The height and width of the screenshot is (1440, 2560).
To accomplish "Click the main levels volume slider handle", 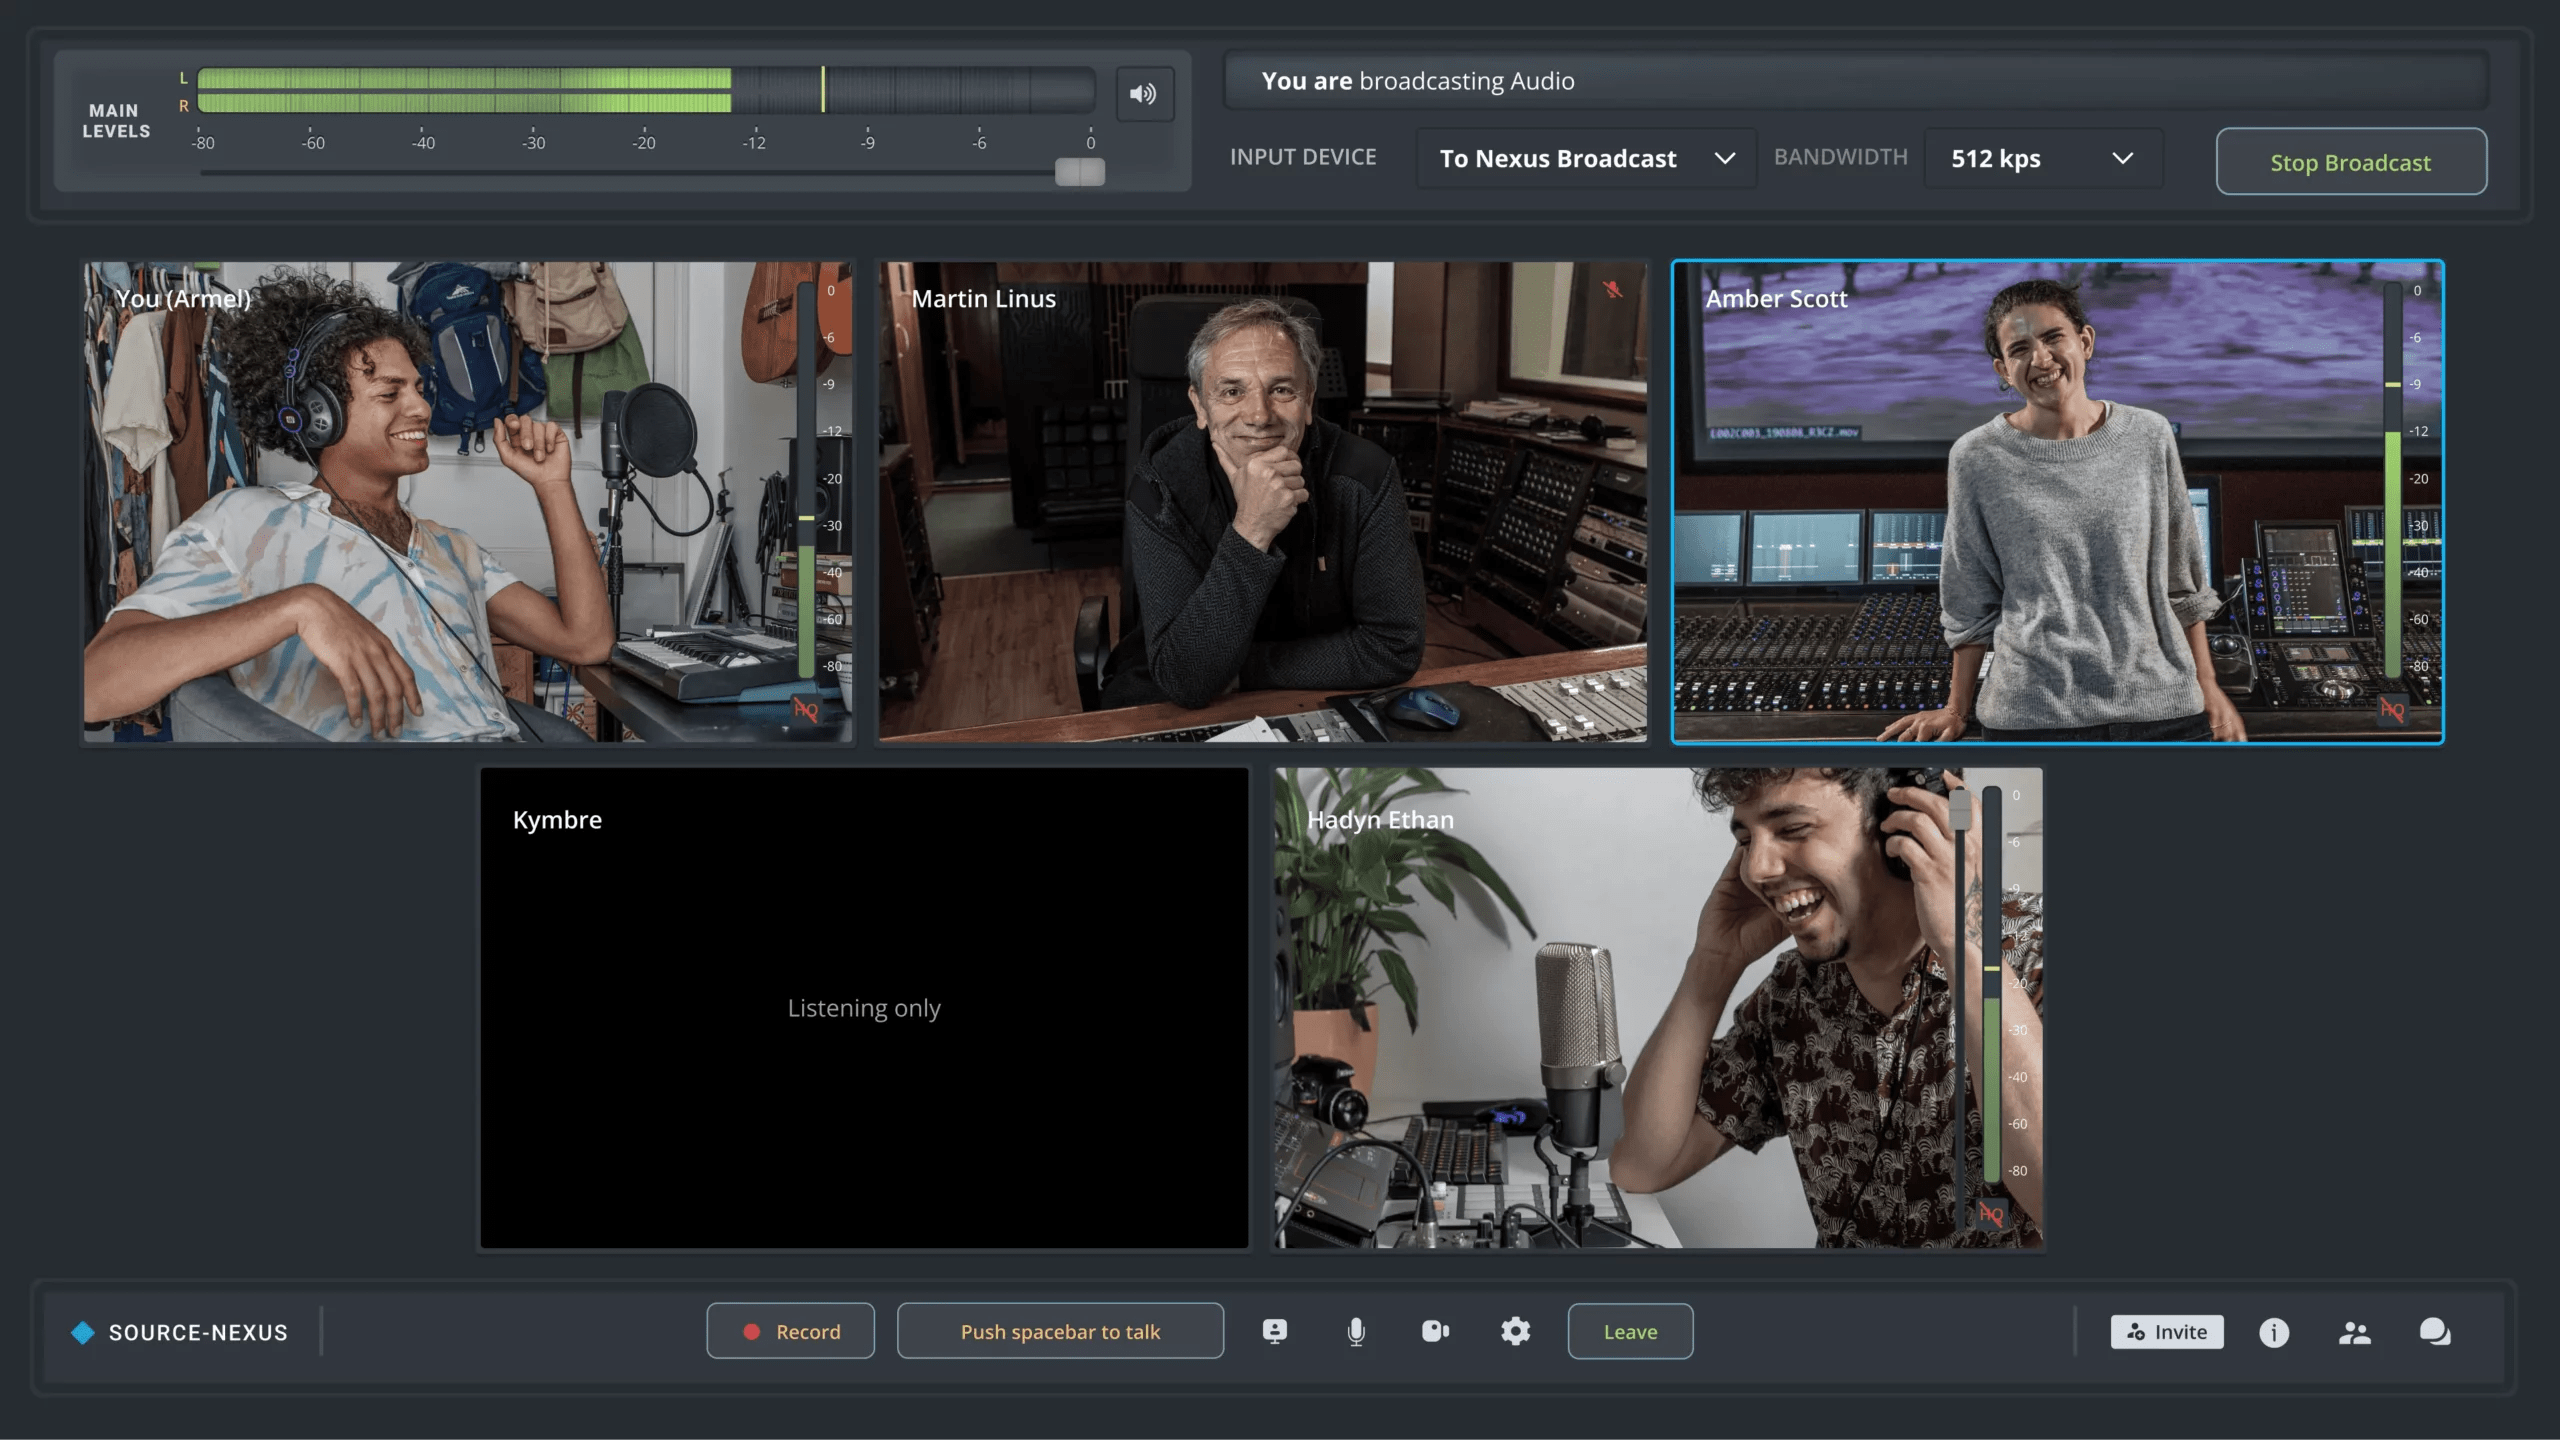I will 1080,173.
